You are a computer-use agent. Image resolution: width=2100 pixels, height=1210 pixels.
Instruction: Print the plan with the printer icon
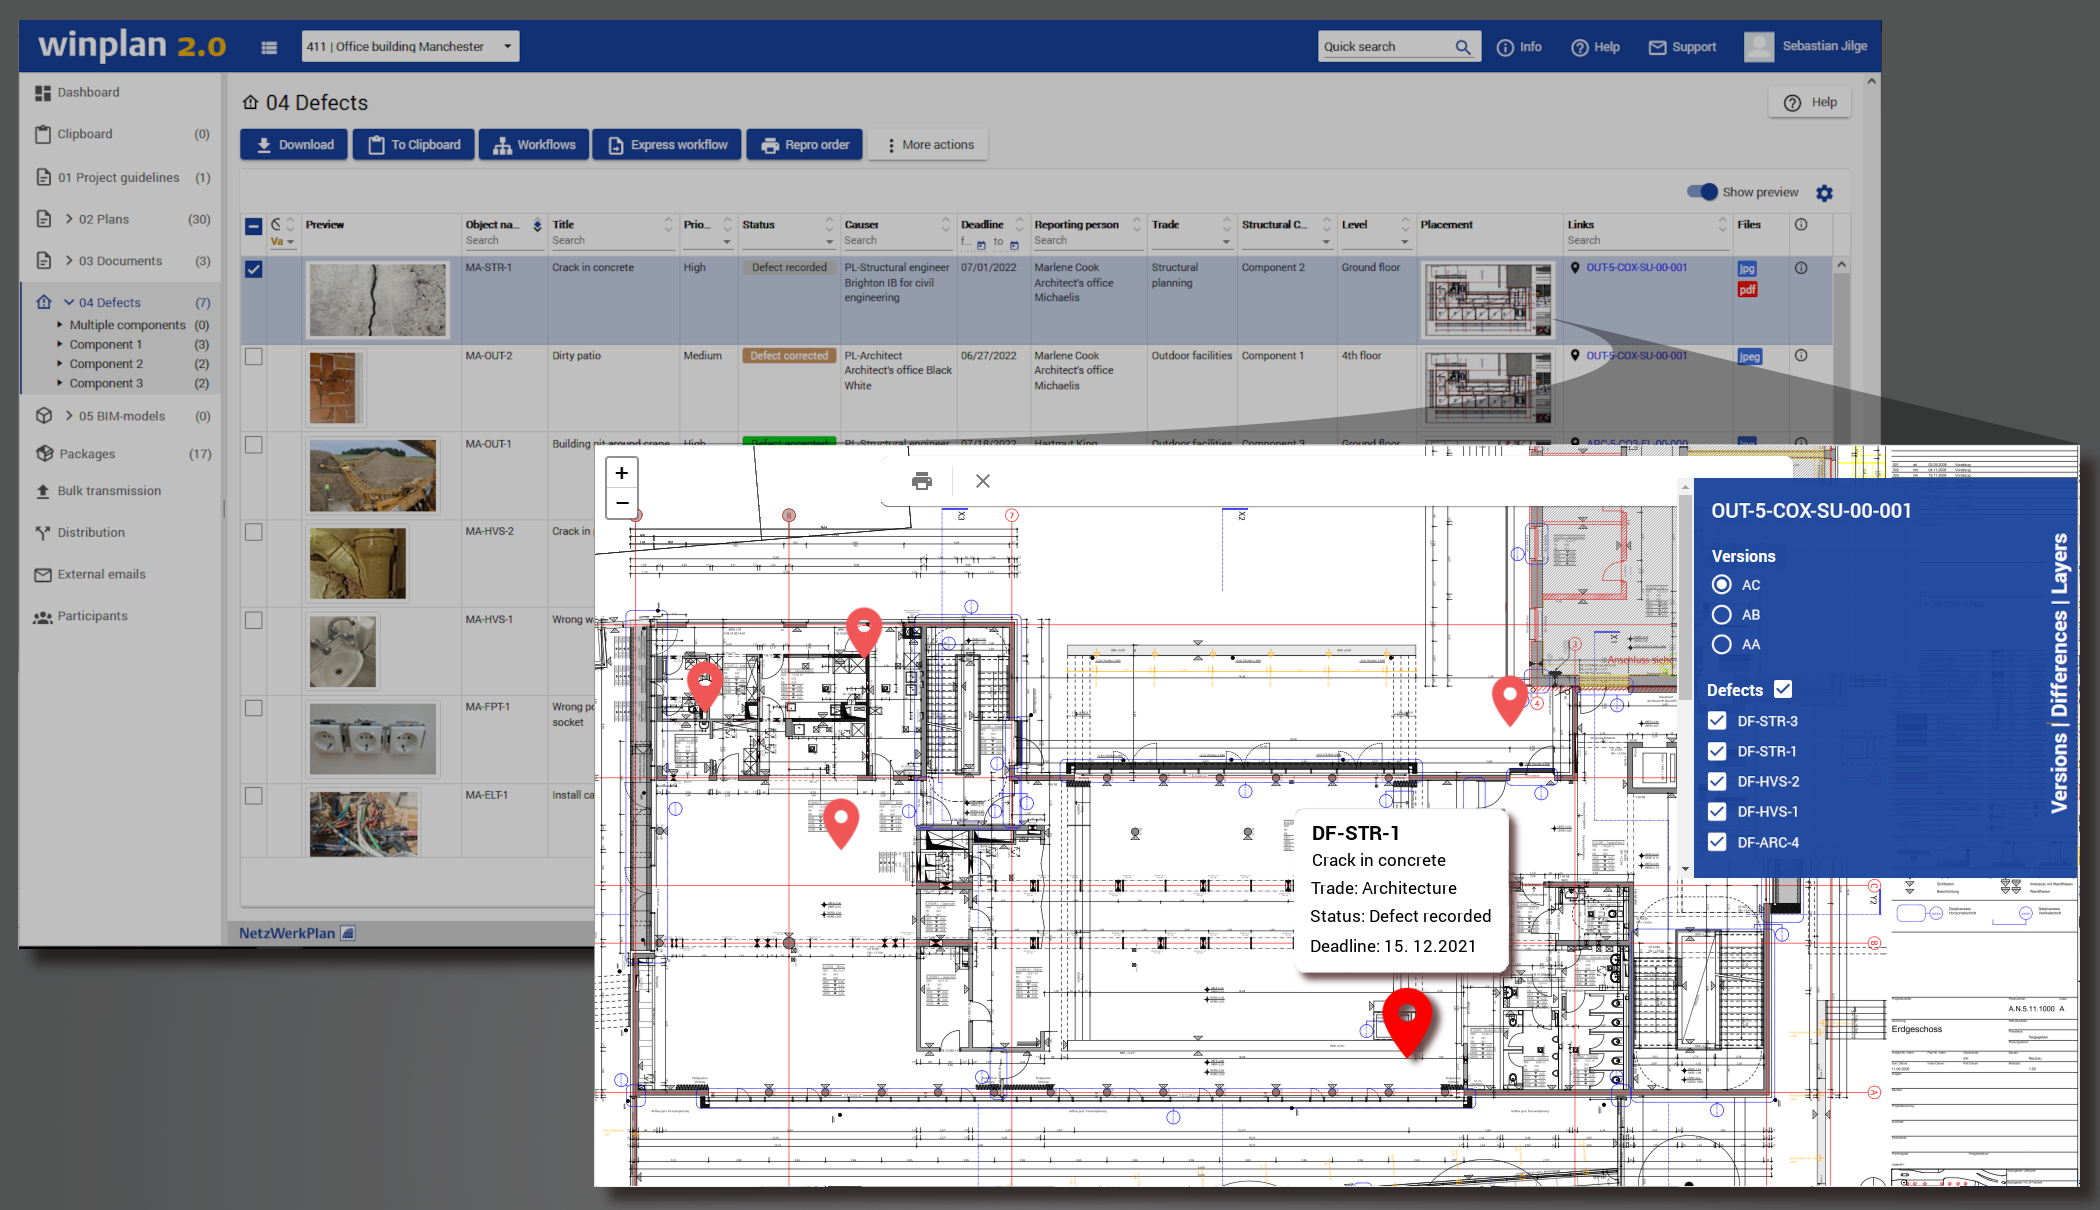pos(922,481)
